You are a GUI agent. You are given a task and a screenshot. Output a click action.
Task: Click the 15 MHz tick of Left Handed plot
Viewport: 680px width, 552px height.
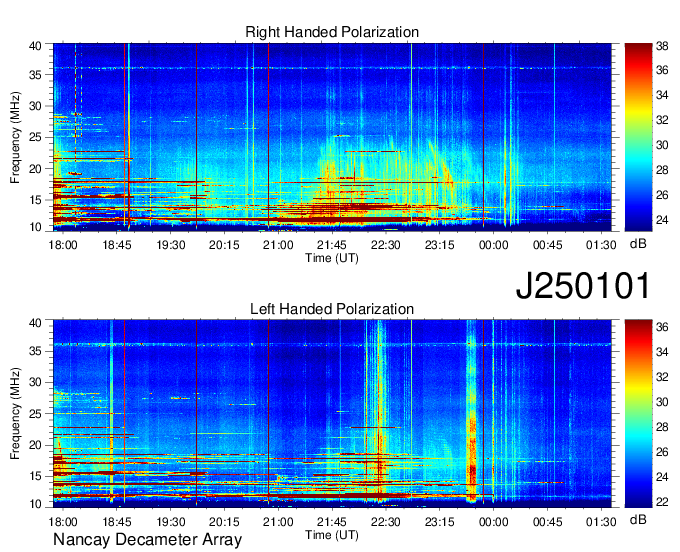[35, 477]
